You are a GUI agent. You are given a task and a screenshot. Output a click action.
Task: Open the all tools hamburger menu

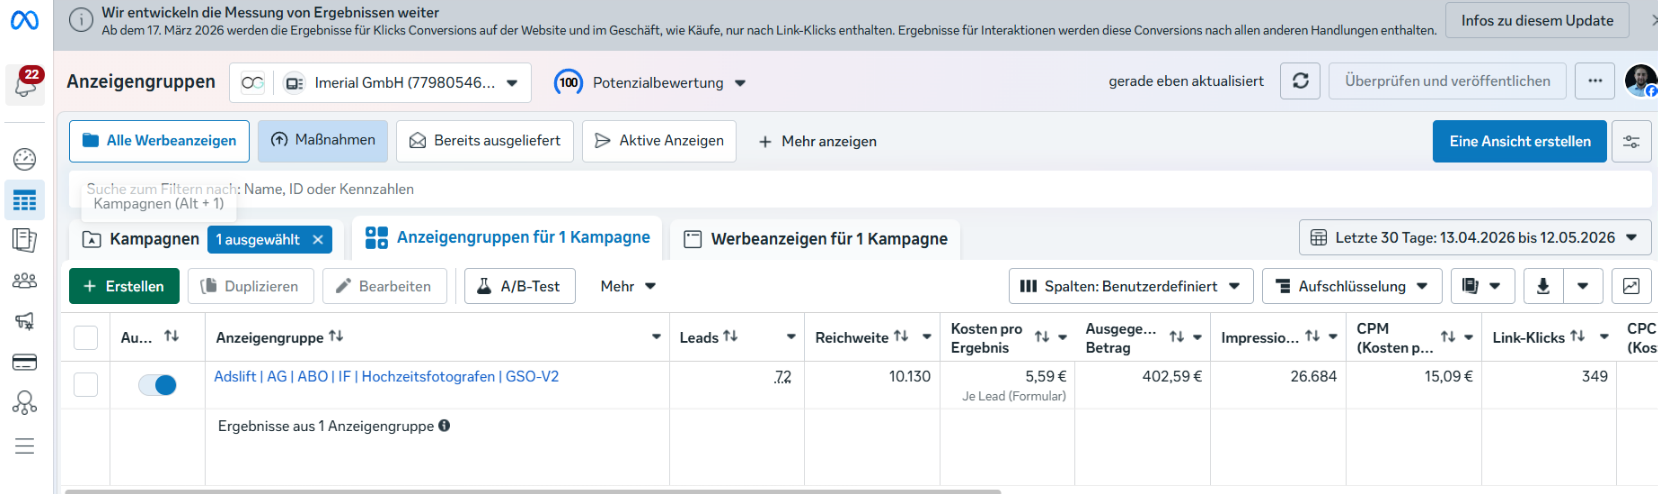[x=25, y=446]
